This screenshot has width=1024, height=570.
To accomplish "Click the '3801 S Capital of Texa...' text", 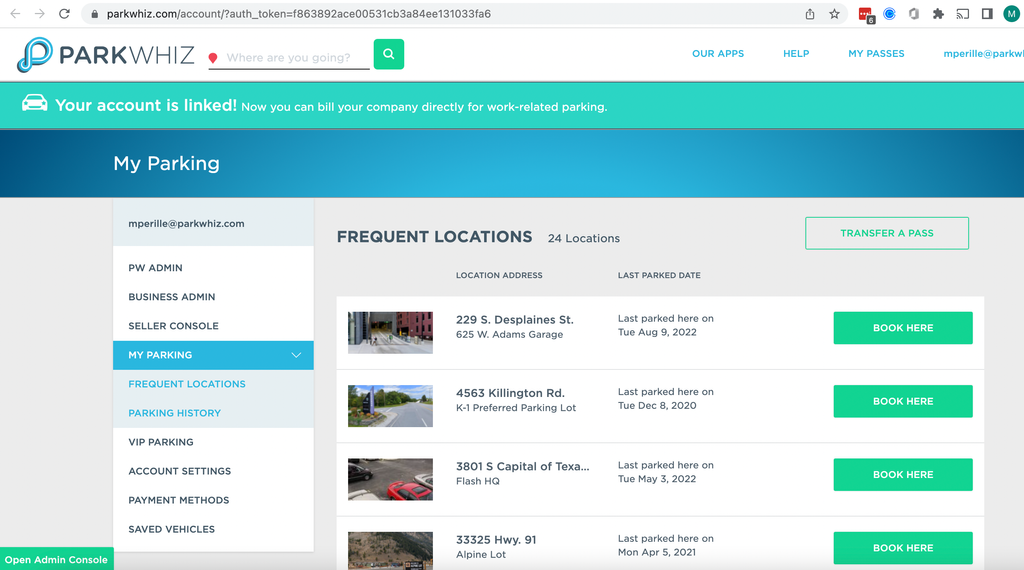I will coord(522,466).
